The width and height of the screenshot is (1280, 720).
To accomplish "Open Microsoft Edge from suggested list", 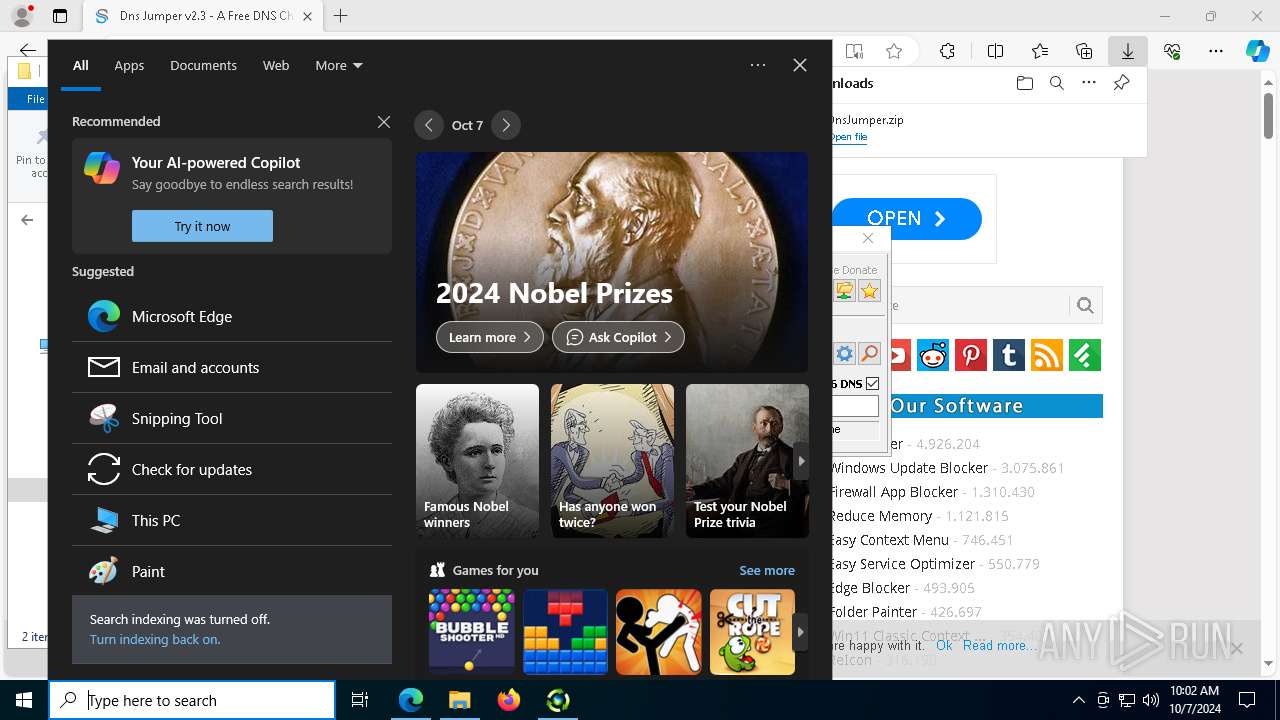I will (x=232, y=316).
